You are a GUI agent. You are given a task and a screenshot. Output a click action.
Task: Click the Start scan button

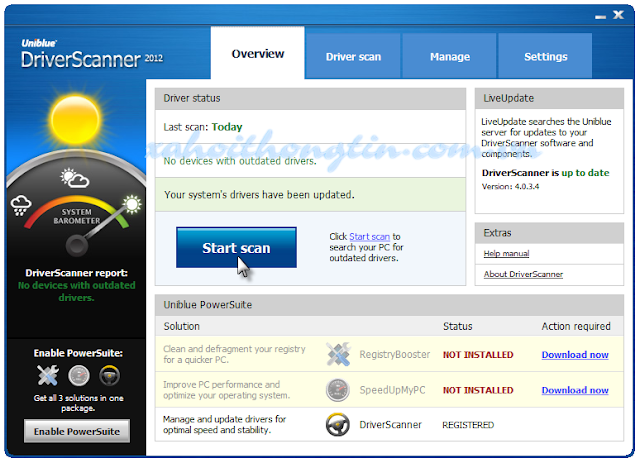[x=236, y=247]
